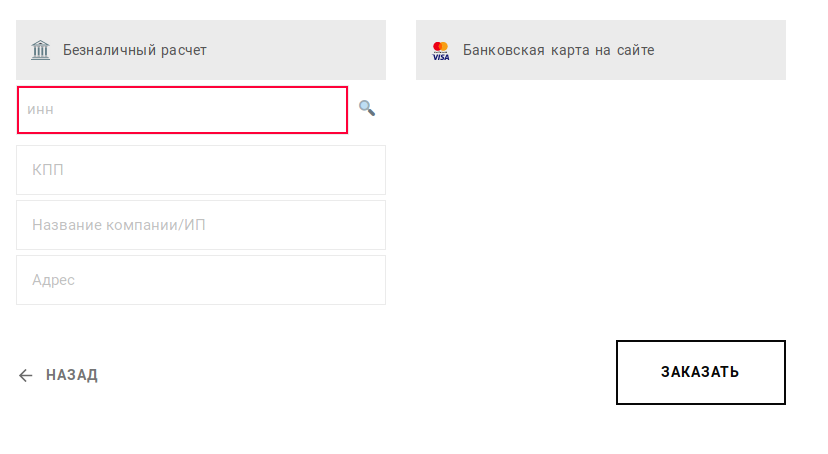Click the Mastercard logo circles

(440, 46)
